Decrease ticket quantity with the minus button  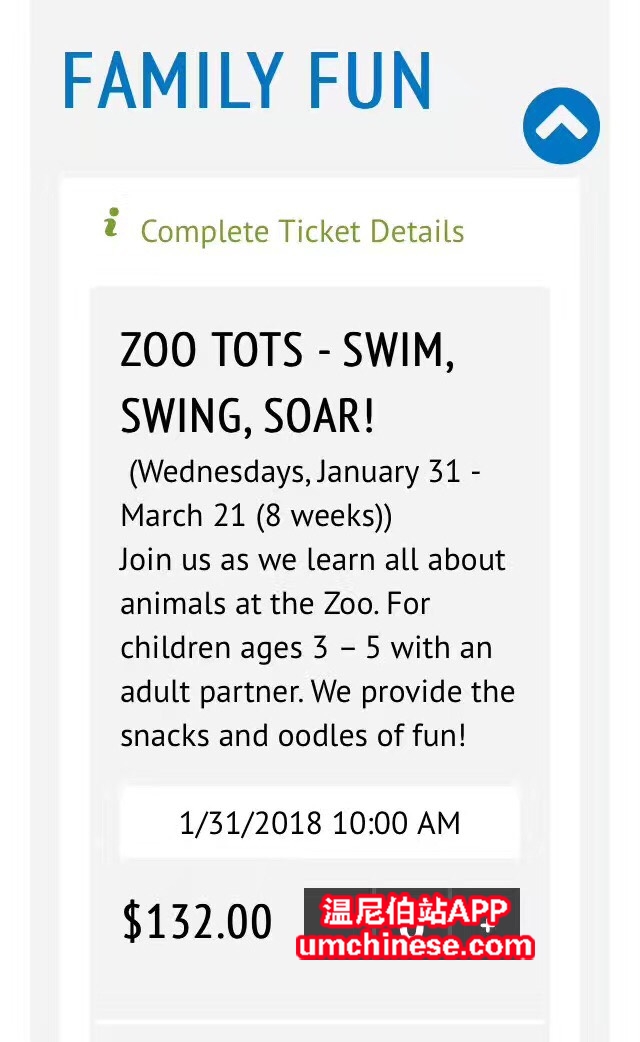[336, 924]
